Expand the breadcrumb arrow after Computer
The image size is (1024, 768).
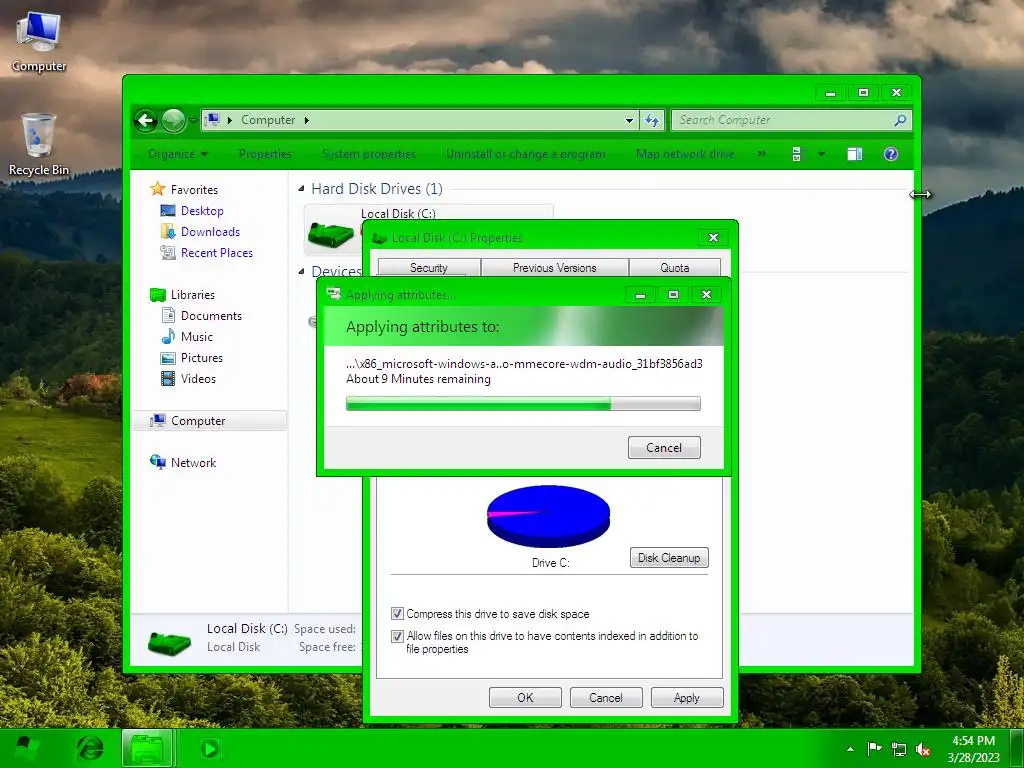[x=306, y=120]
